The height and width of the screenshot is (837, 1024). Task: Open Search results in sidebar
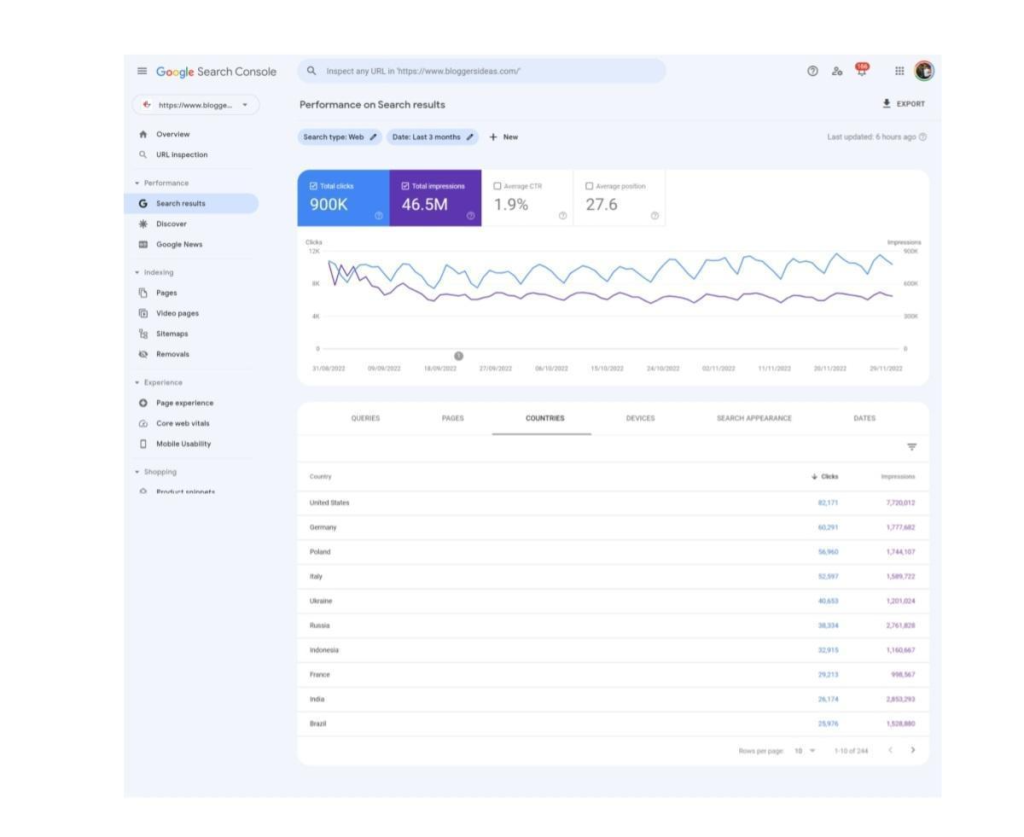tap(192, 204)
